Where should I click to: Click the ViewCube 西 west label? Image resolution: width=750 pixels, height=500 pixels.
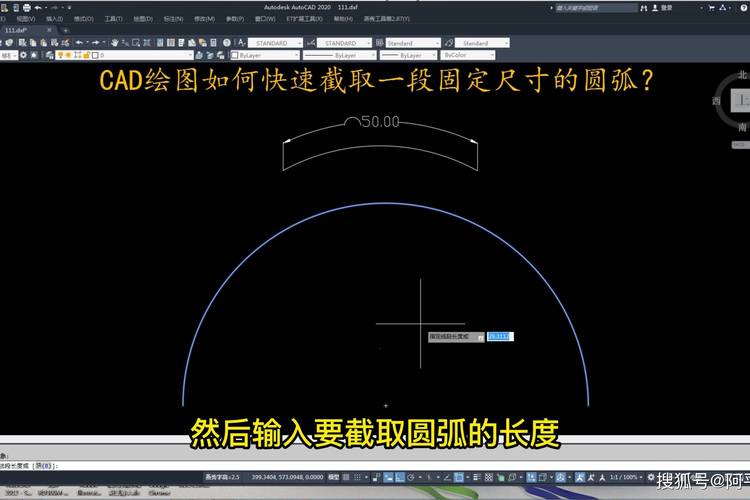coord(716,100)
